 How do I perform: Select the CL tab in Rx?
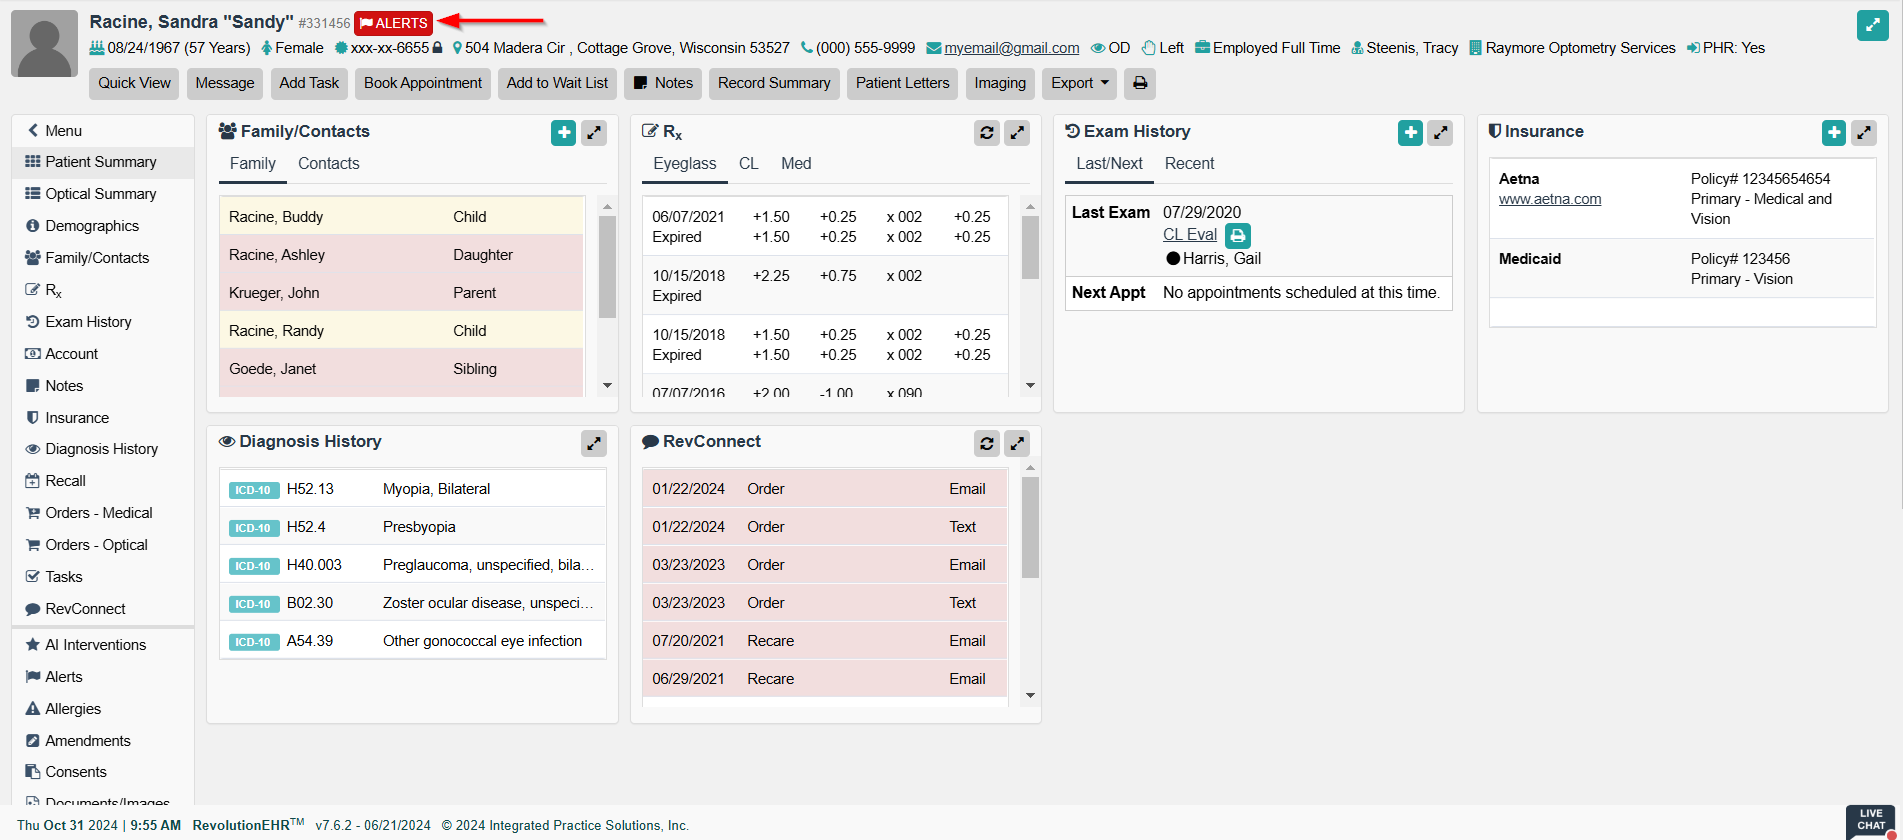748,164
